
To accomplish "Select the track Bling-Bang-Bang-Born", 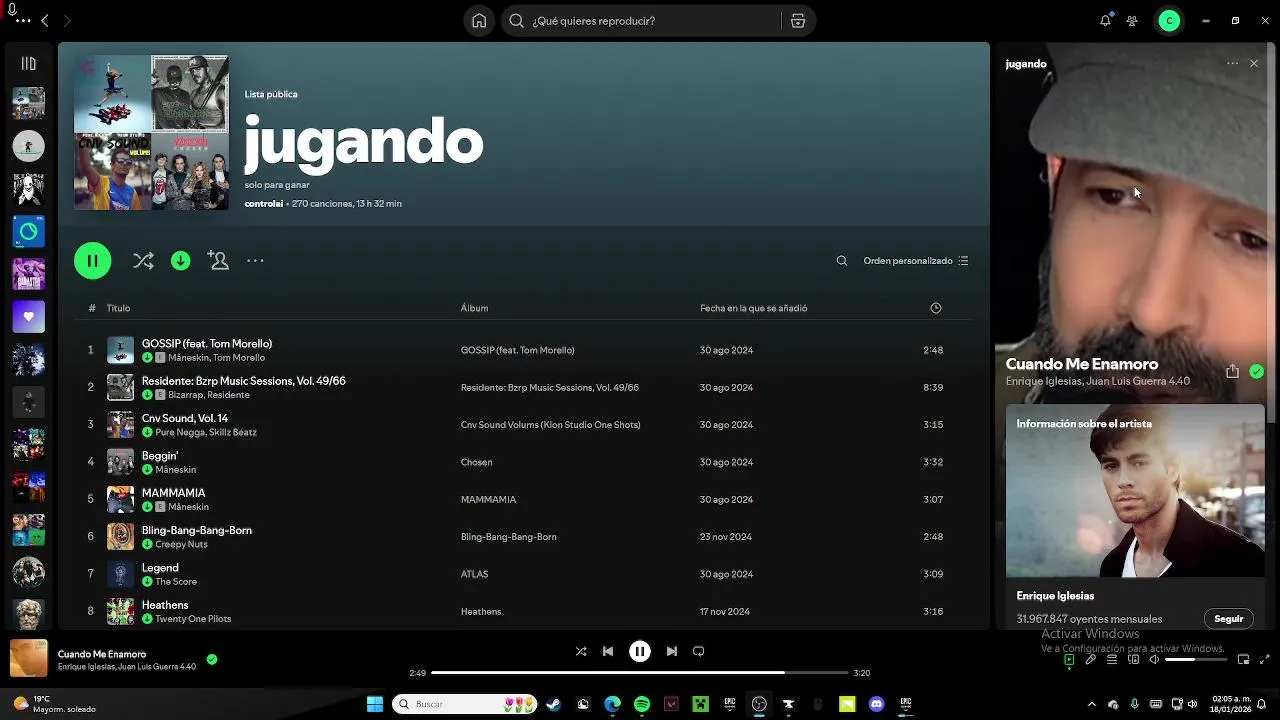I will click(x=197, y=531).
